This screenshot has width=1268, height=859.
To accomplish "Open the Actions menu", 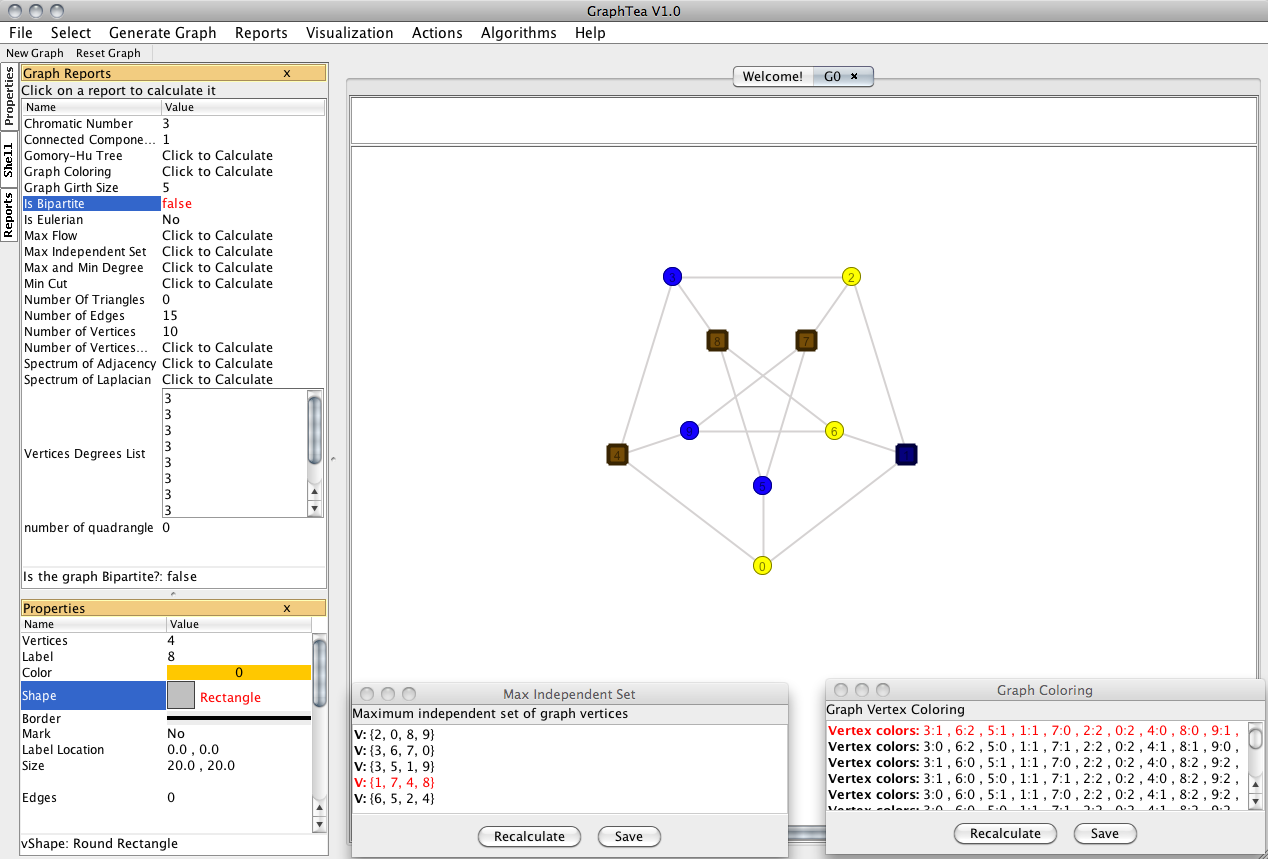I will click(437, 32).
